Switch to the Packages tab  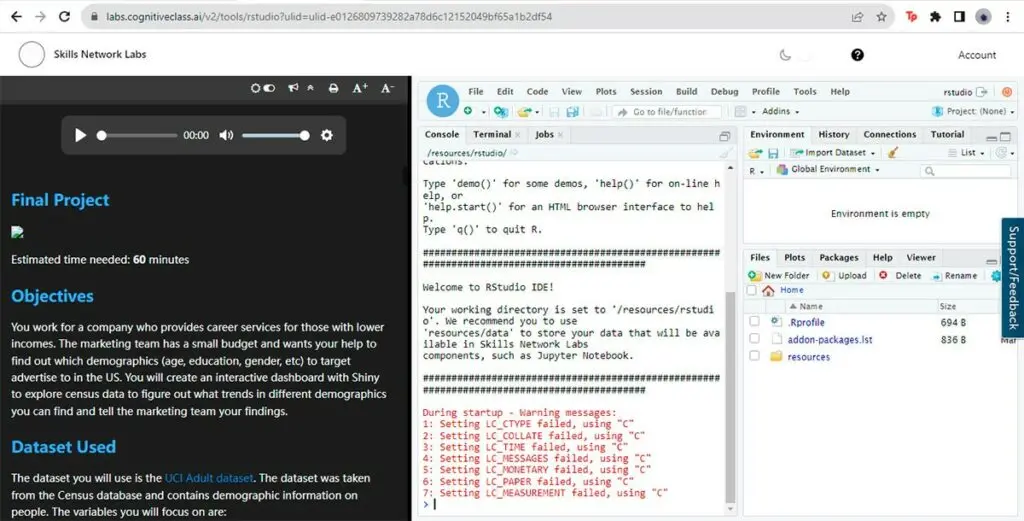[x=839, y=258]
